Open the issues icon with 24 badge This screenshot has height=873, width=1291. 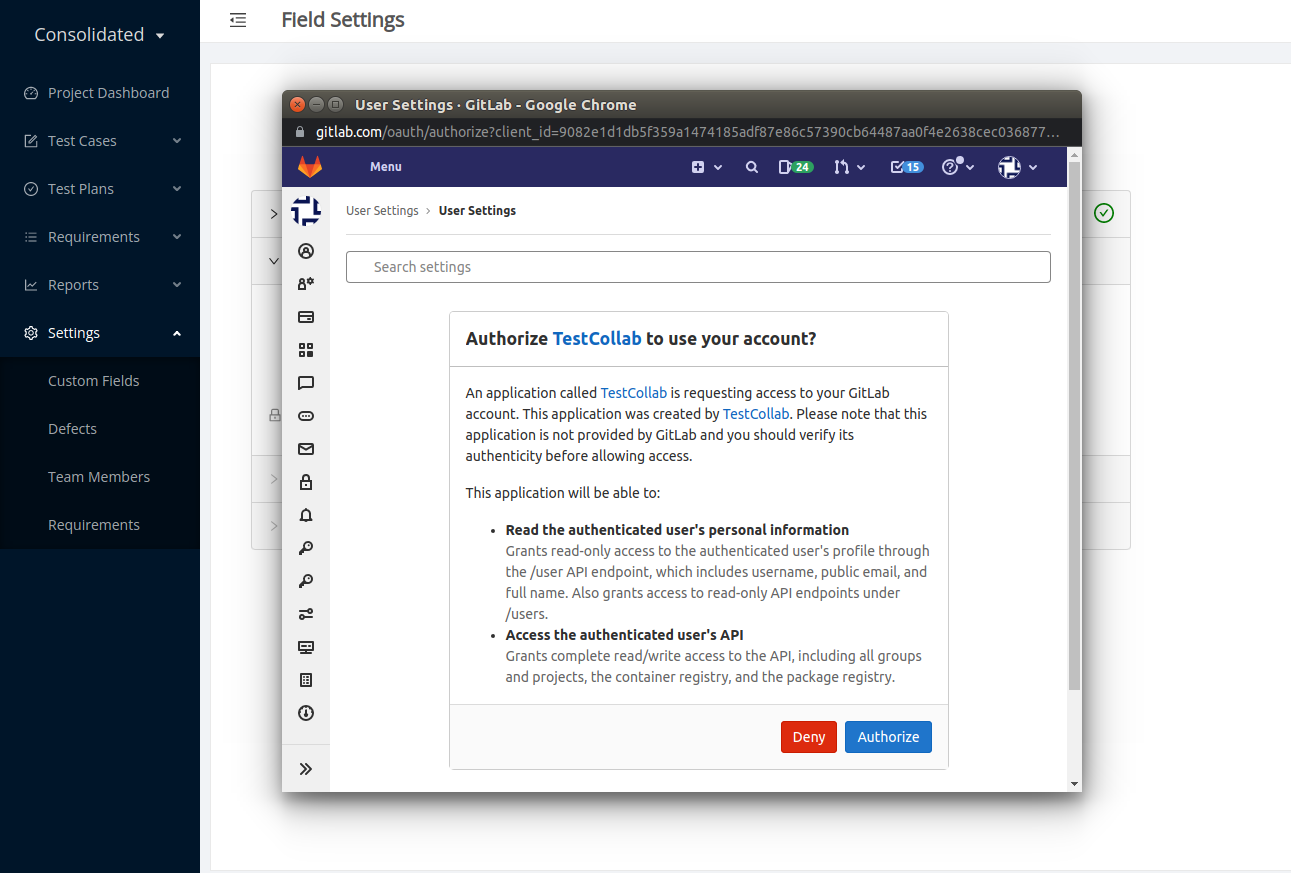click(x=795, y=167)
